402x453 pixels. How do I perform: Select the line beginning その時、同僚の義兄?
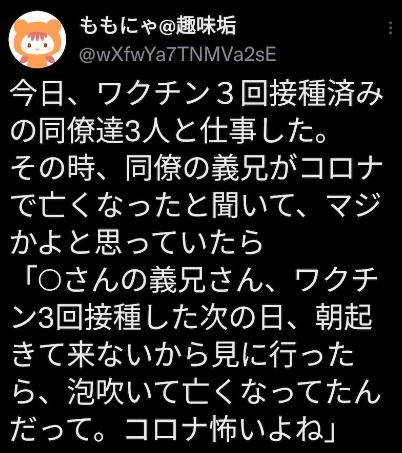coord(197,169)
